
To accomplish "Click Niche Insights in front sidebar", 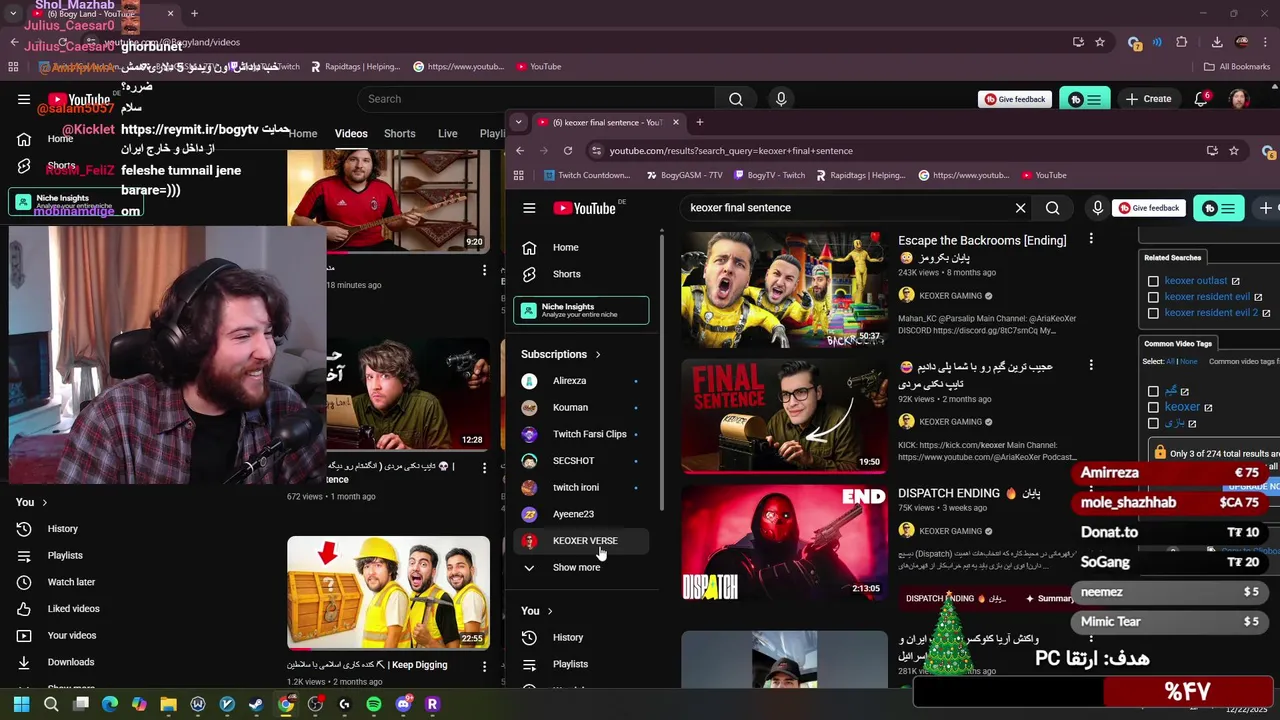I will coord(581,311).
